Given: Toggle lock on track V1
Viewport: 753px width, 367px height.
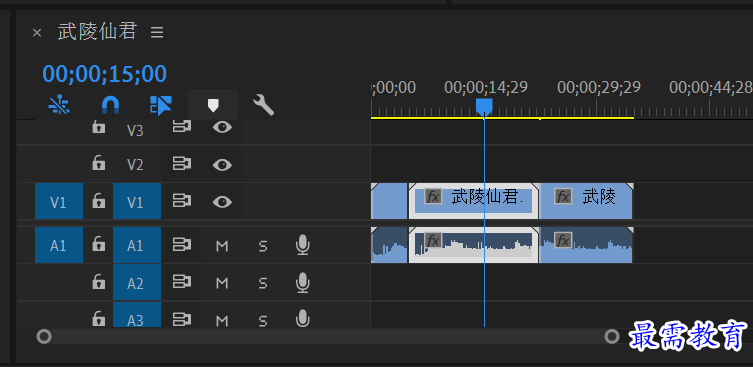Looking at the screenshot, I should click(98, 201).
